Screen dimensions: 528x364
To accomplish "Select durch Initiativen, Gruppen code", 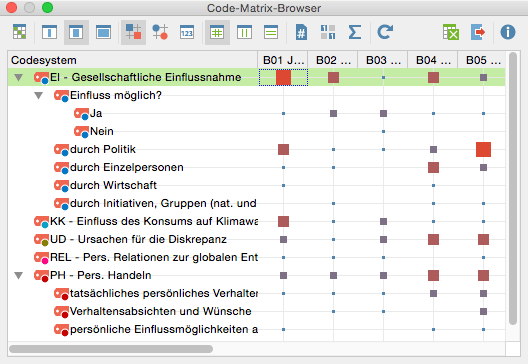I will pyautogui.click(x=163, y=203).
